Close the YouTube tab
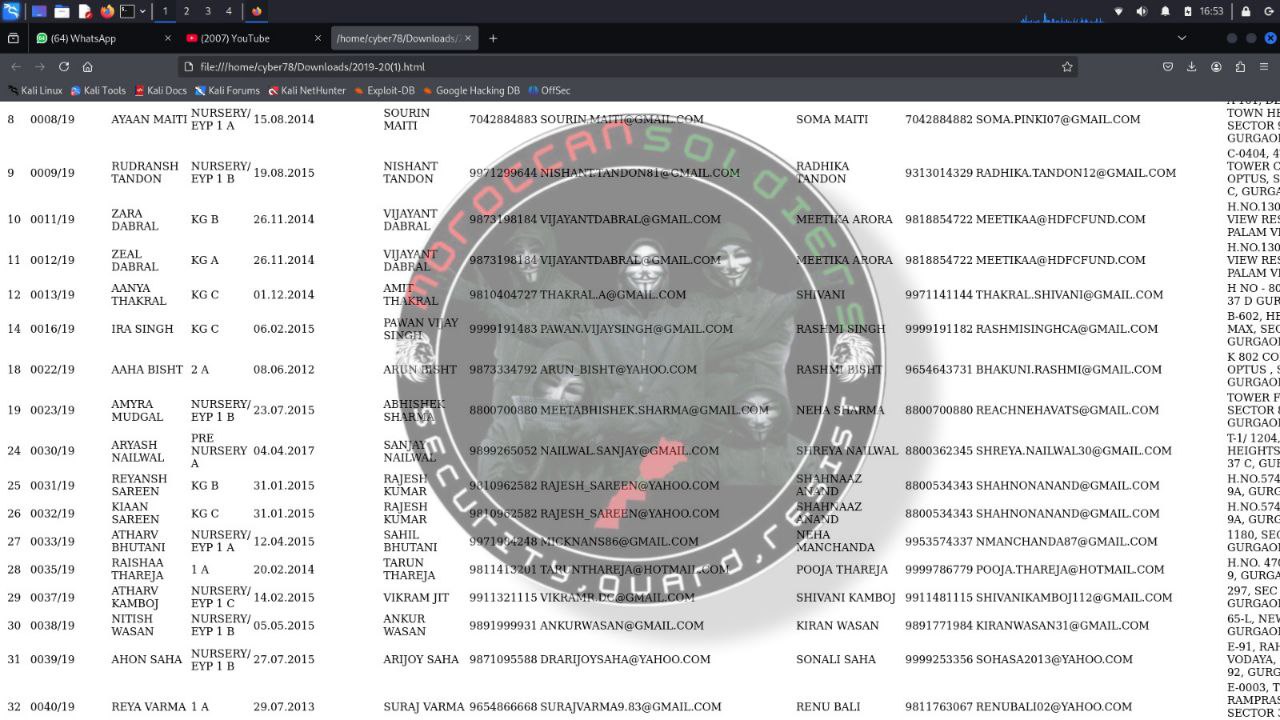 pyautogui.click(x=318, y=38)
